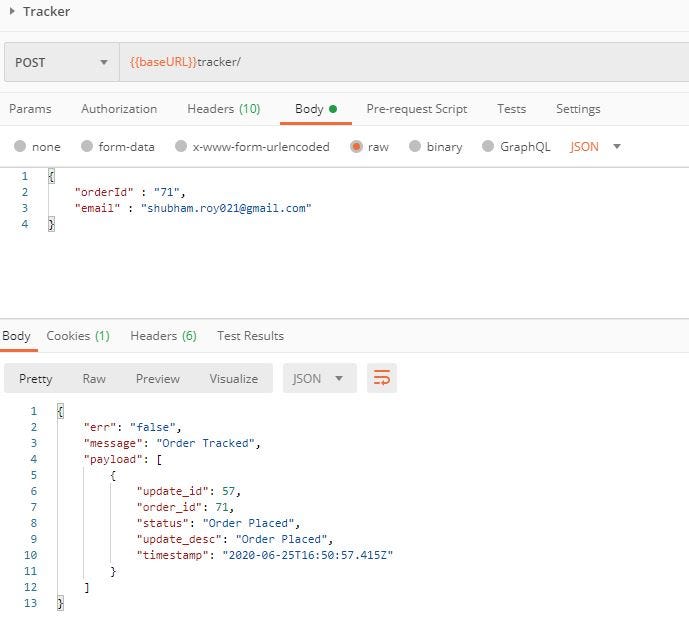Switch to the Tests tab

tap(511, 109)
